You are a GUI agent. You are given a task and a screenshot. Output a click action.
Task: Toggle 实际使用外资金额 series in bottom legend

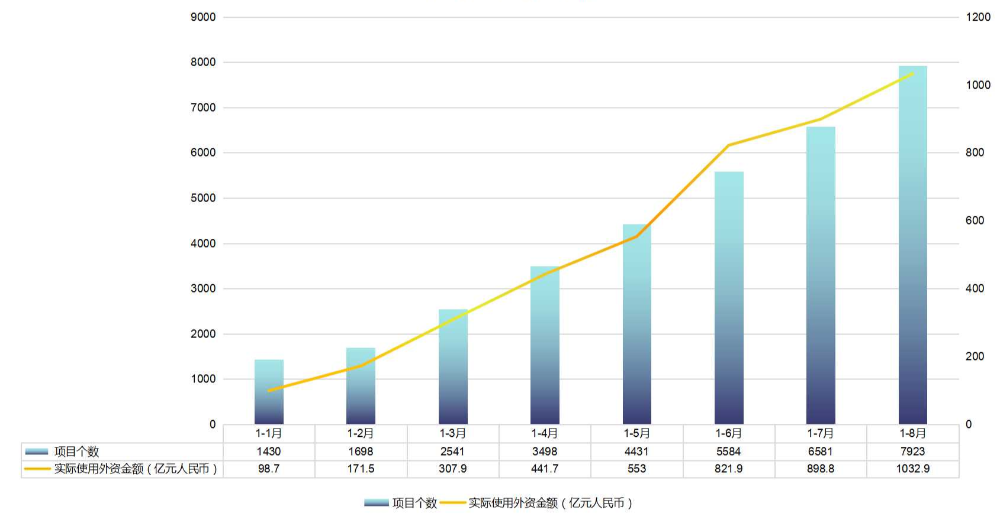pos(551,503)
